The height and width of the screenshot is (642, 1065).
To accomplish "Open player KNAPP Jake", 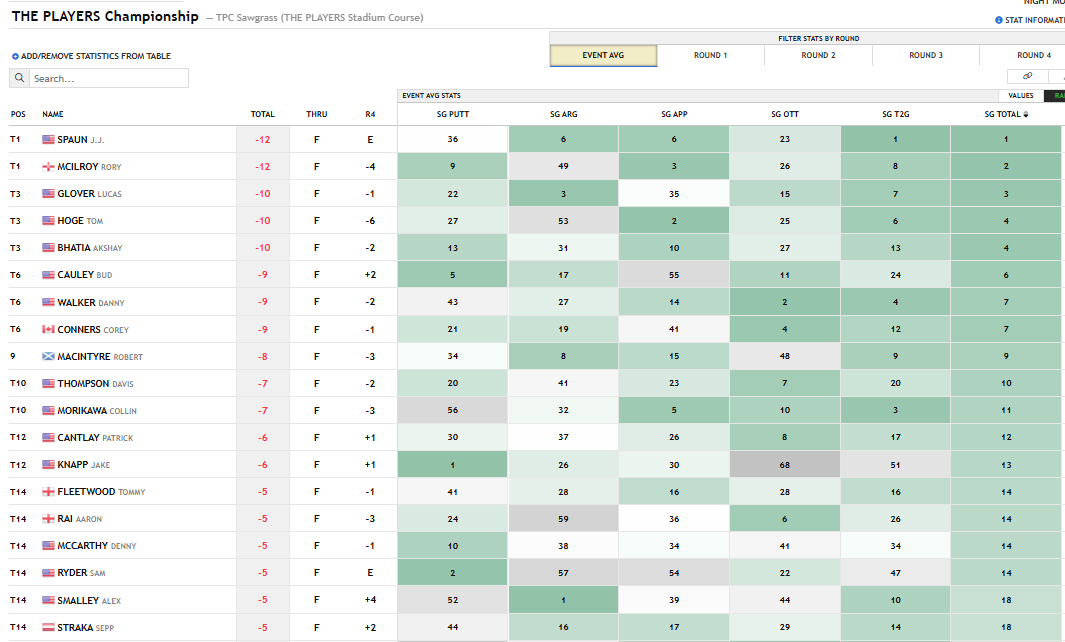I will [x=84, y=465].
